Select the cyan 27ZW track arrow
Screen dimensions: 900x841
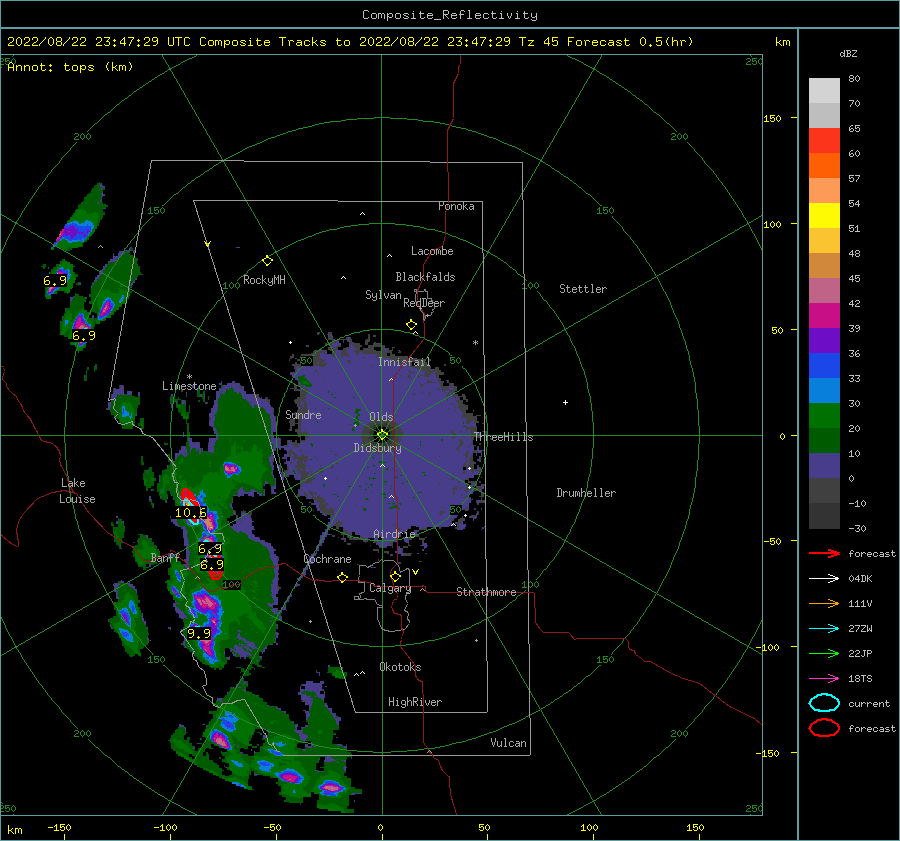[824, 629]
